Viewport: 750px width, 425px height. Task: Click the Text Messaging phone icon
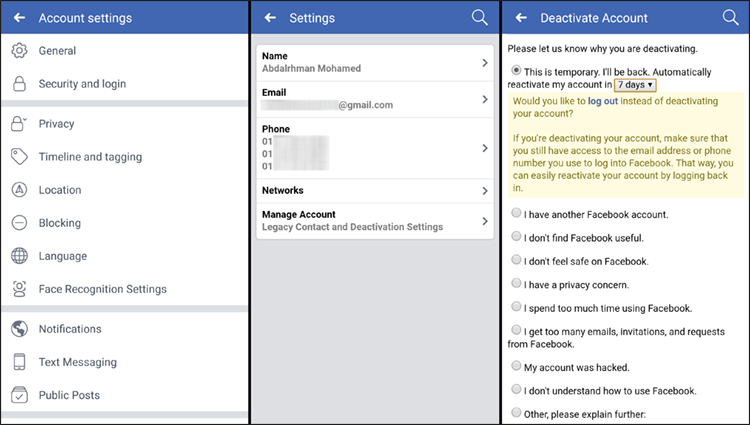19,362
